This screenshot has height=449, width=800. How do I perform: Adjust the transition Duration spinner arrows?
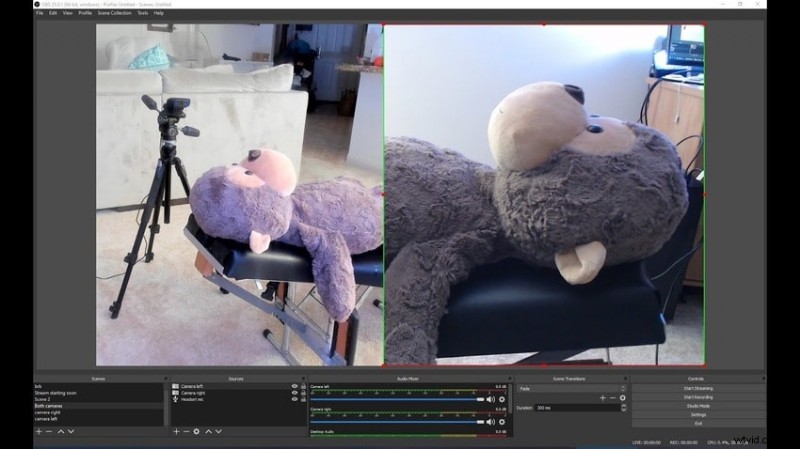[x=623, y=408]
